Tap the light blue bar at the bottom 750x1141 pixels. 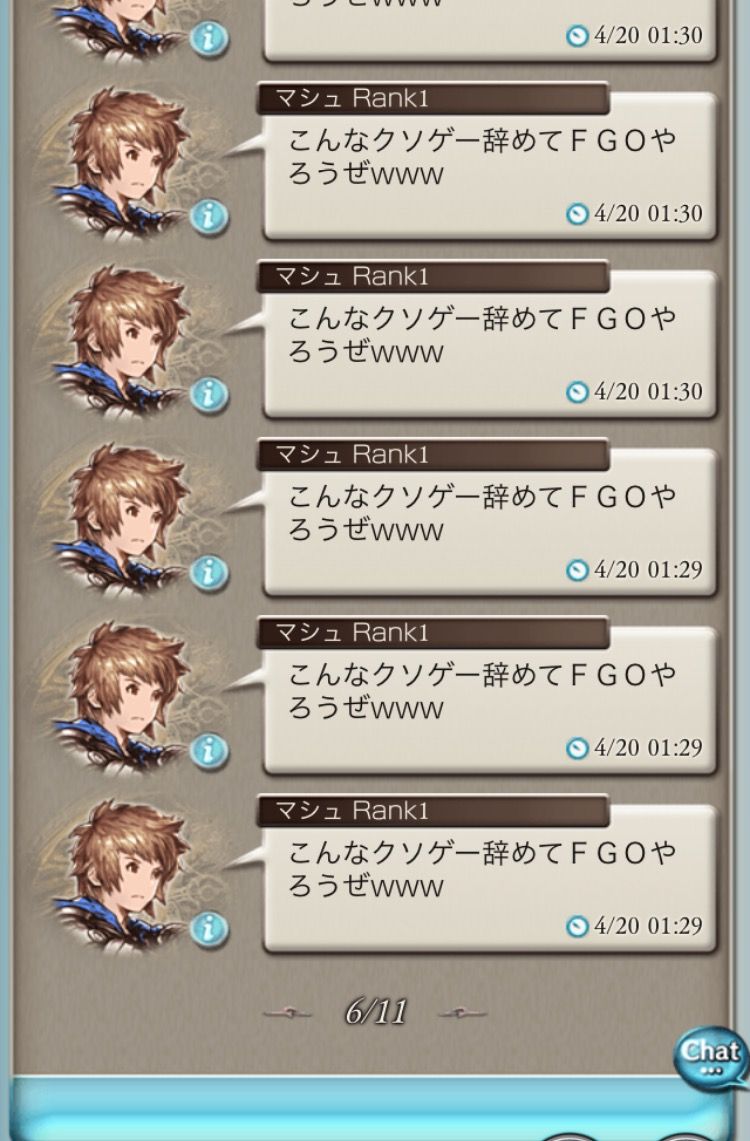click(x=371, y=1110)
